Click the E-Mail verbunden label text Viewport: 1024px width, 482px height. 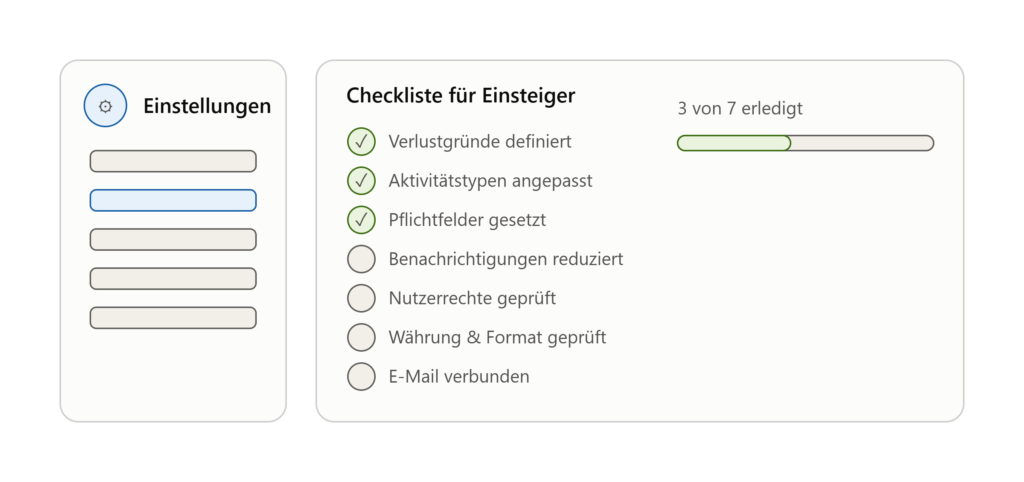pos(458,377)
